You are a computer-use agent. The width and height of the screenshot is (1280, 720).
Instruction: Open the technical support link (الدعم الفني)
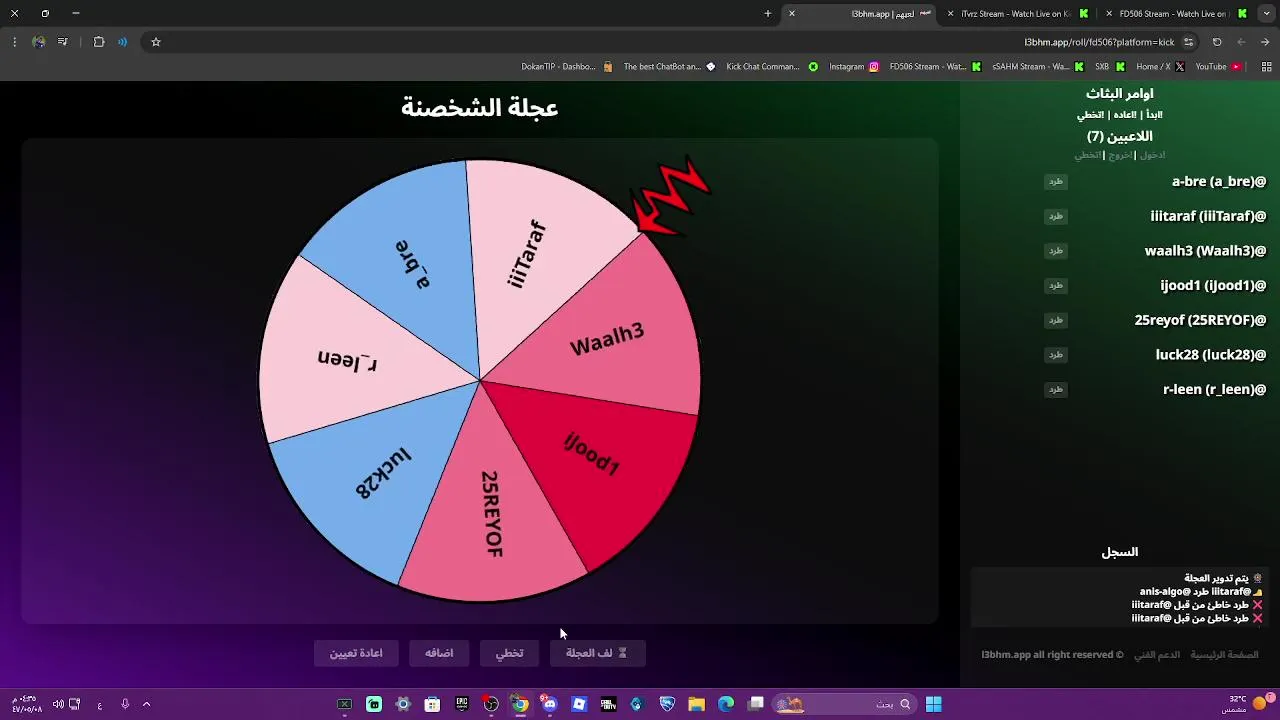pos(1157,655)
